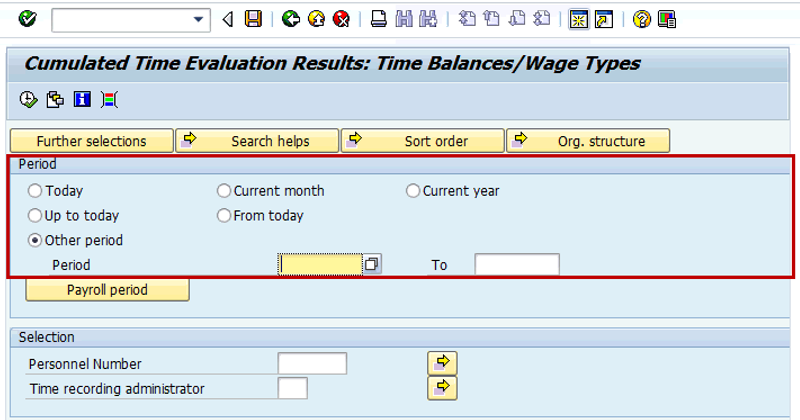
Task: Click the Time recording administrator field
Action: [x=293, y=388]
